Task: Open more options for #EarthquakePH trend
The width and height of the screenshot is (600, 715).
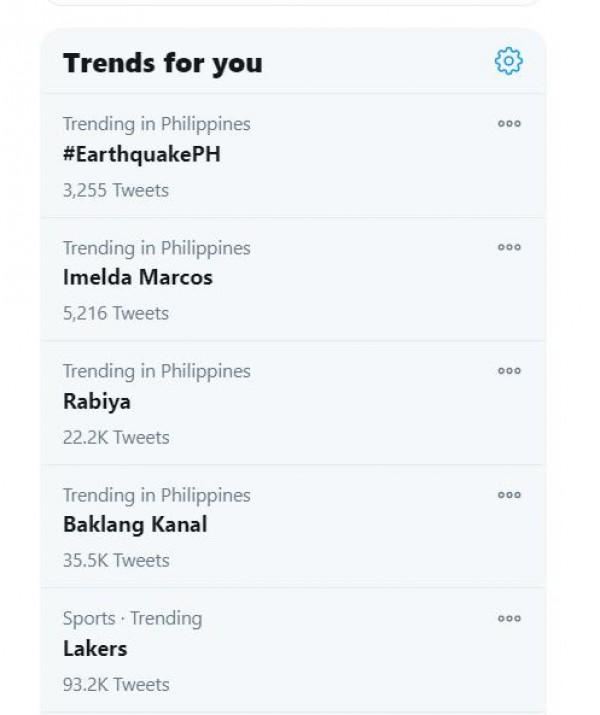Action: click(x=509, y=124)
